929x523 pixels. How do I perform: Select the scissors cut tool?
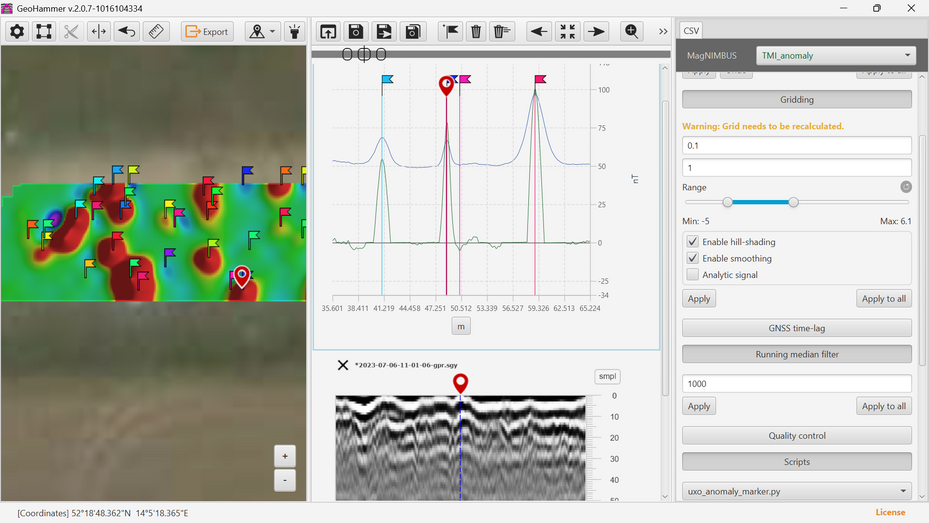(71, 31)
